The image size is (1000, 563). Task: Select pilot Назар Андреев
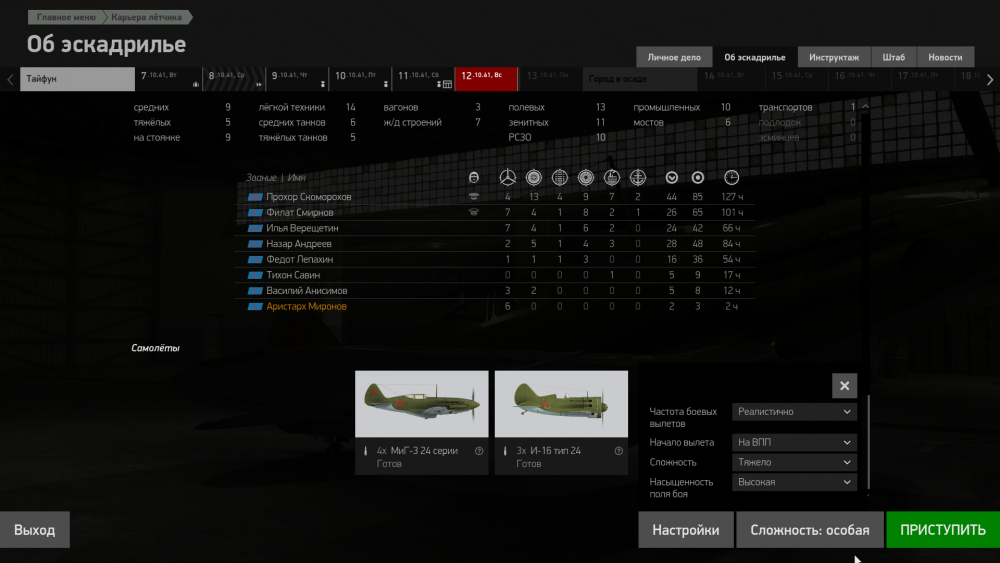pos(494,244)
